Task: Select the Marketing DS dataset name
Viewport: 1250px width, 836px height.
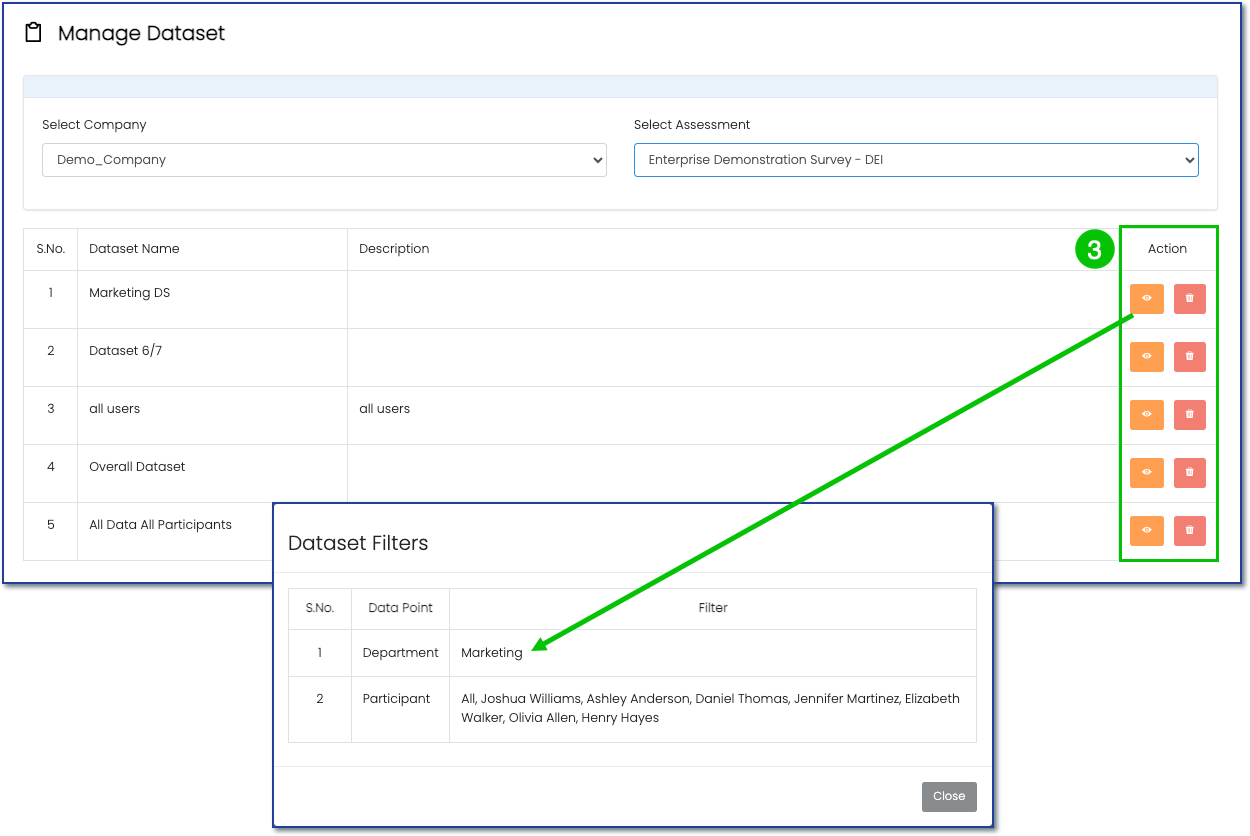Action: pyautogui.click(x=129, y=293)
